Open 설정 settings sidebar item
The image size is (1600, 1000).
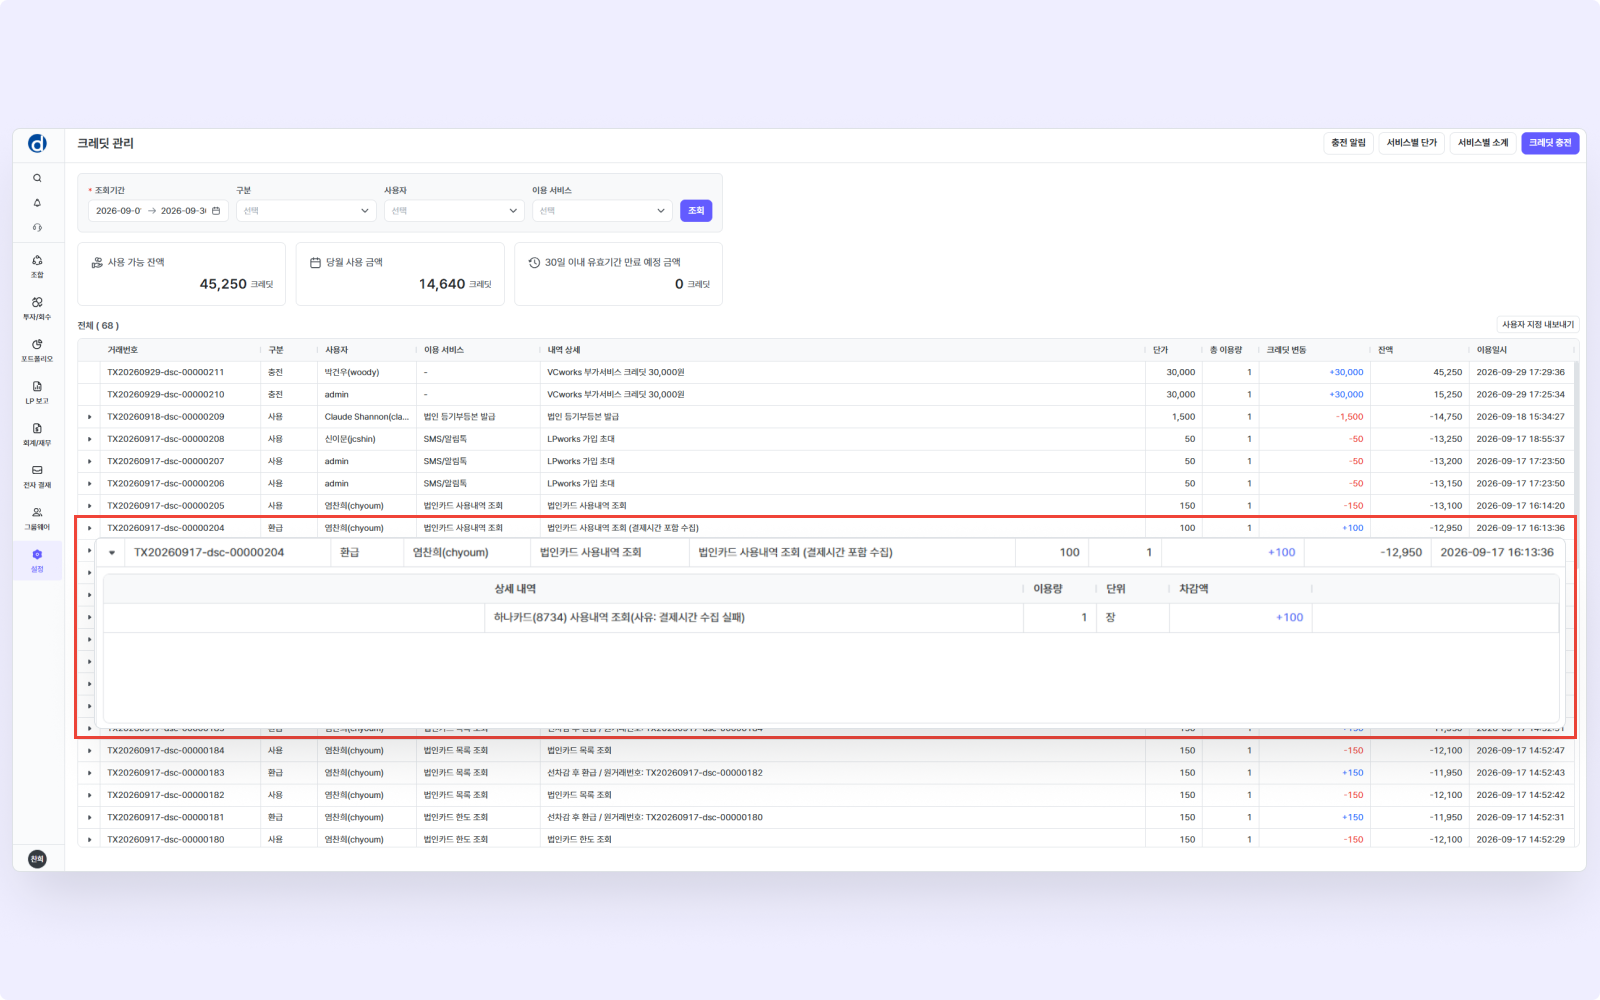click(37, 560)
